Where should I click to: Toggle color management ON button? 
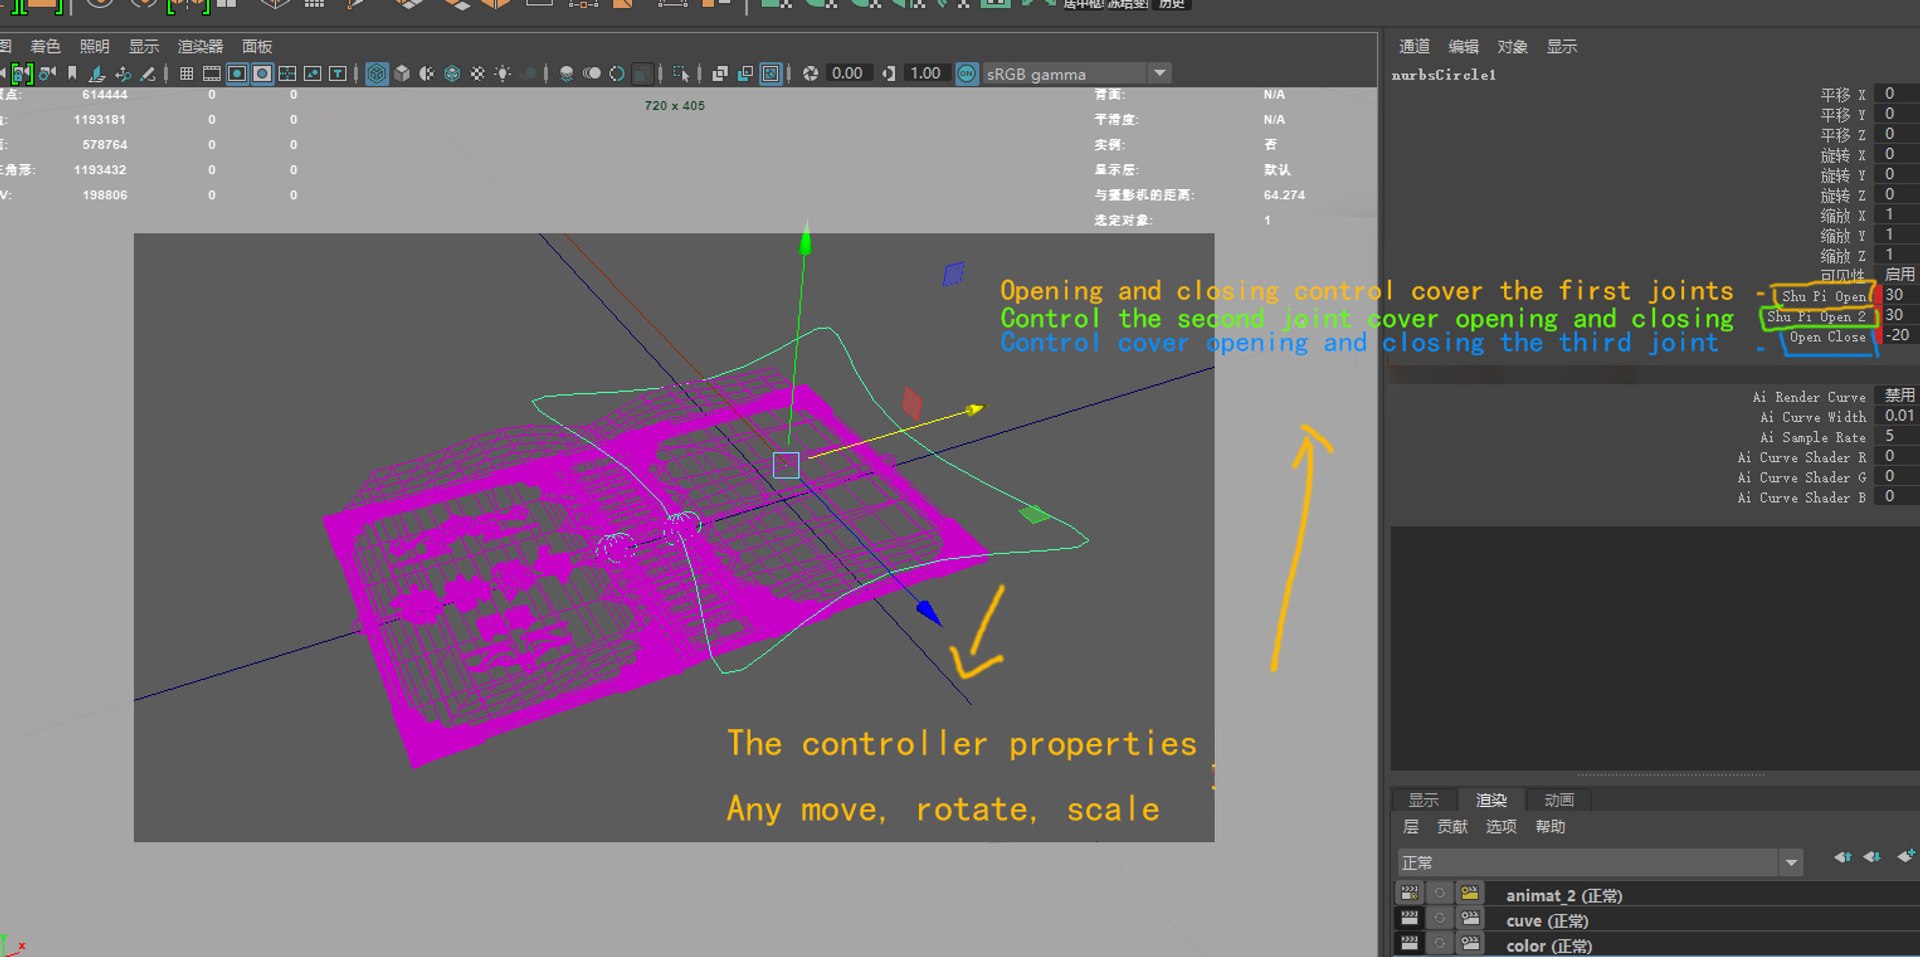967,73
